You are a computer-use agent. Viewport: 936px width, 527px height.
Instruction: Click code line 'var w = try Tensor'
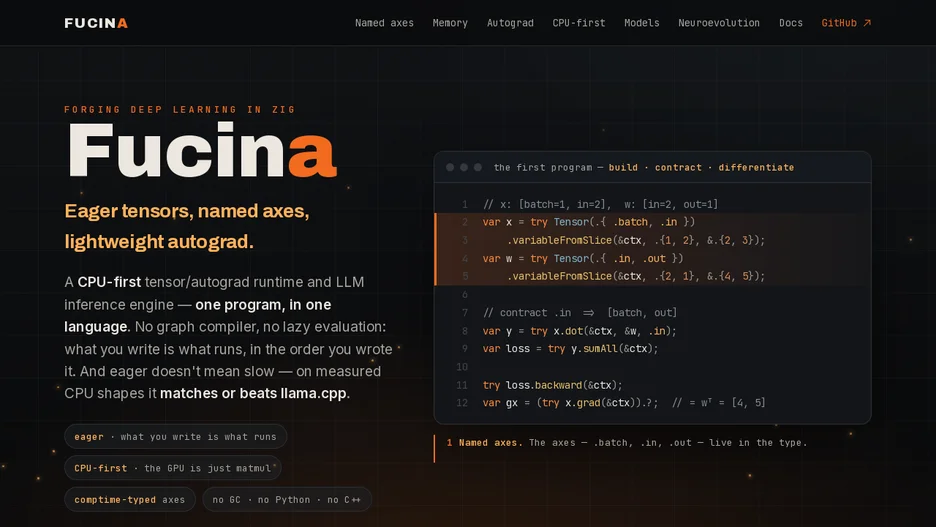coord(583,258)
